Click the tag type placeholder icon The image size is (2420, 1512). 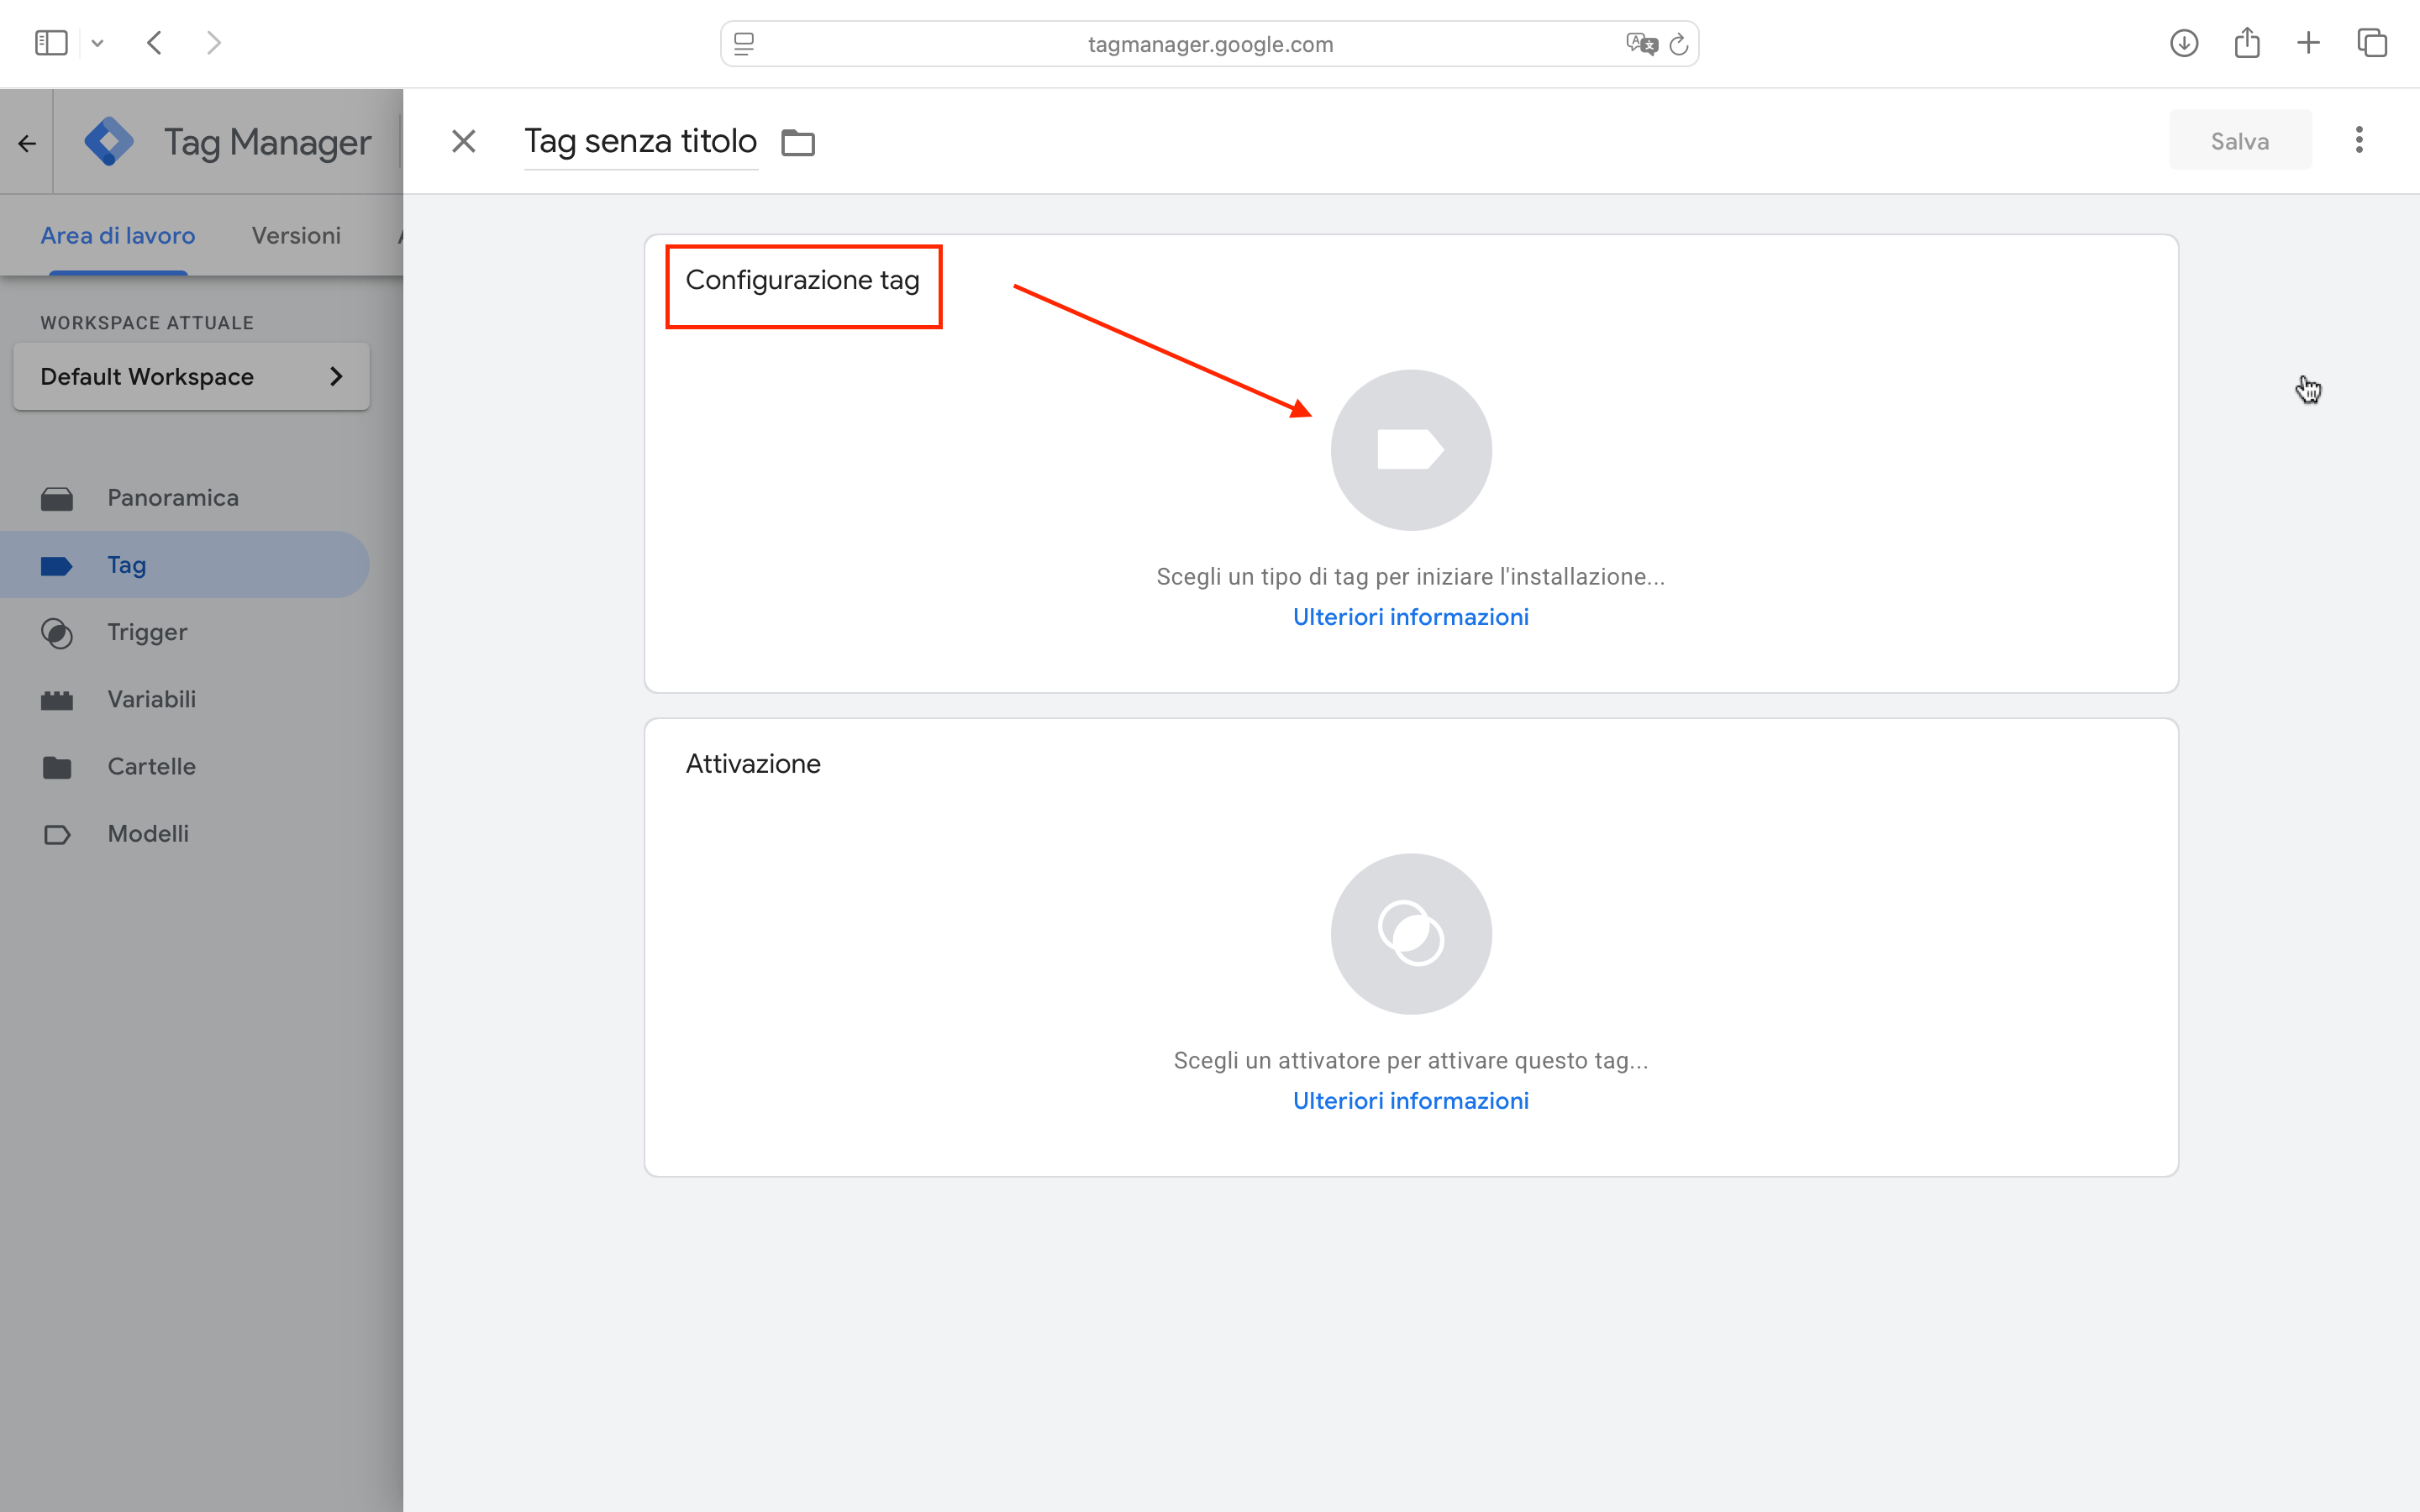pos(1410,450)
